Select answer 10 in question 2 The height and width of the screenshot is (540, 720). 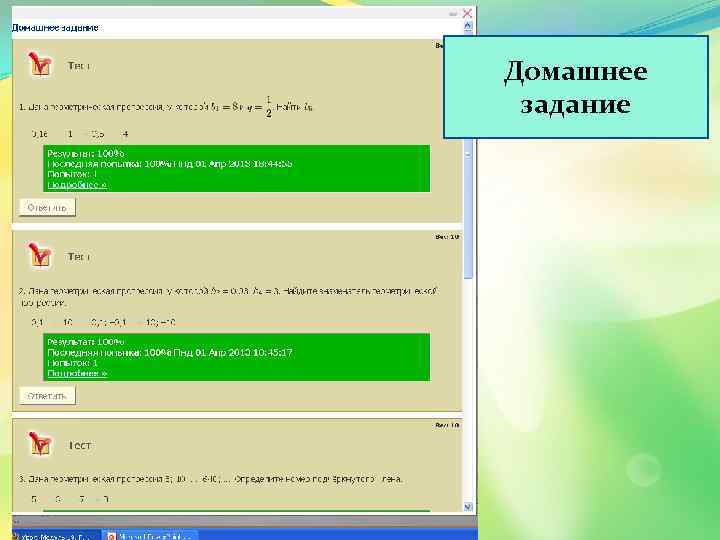click(x=68, y=322)
